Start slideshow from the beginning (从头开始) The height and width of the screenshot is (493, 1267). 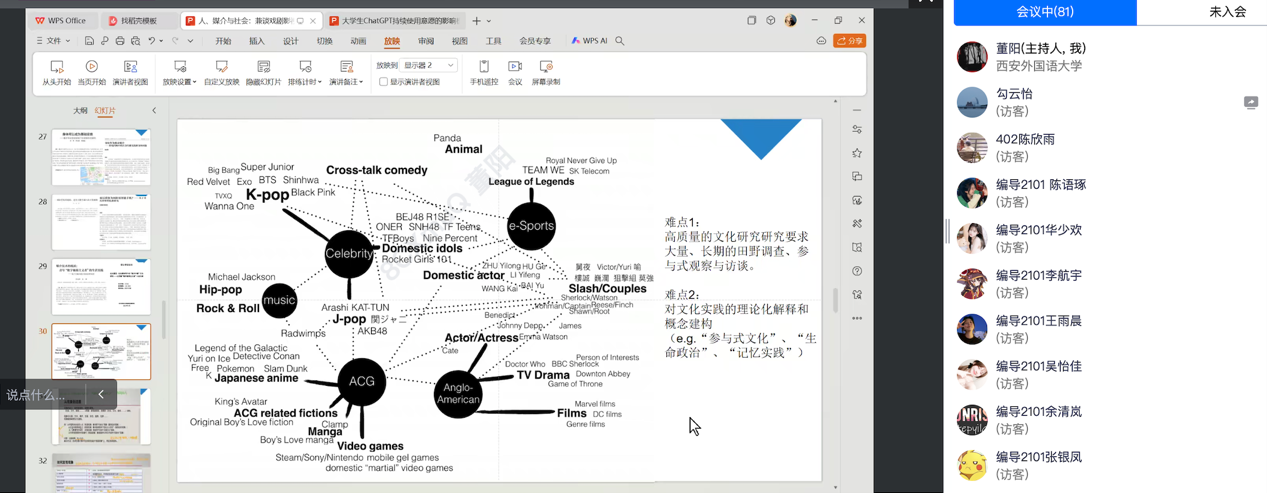(x=56, y=72)
